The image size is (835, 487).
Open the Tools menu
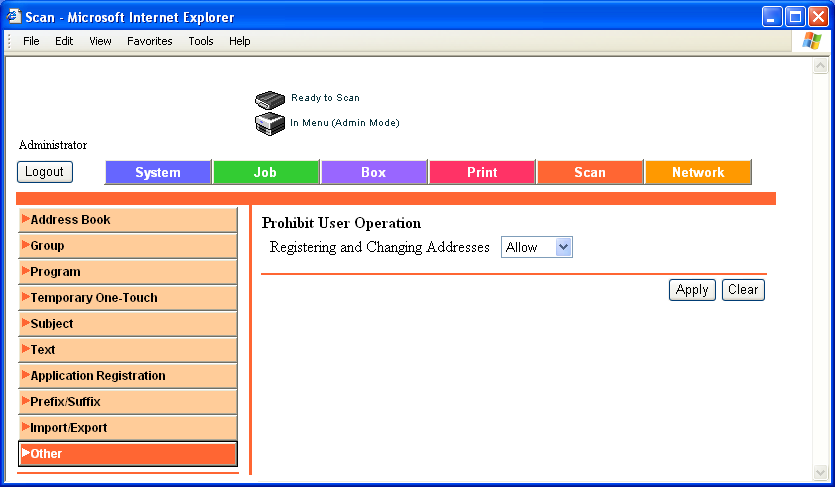click(x=201, y=41)
